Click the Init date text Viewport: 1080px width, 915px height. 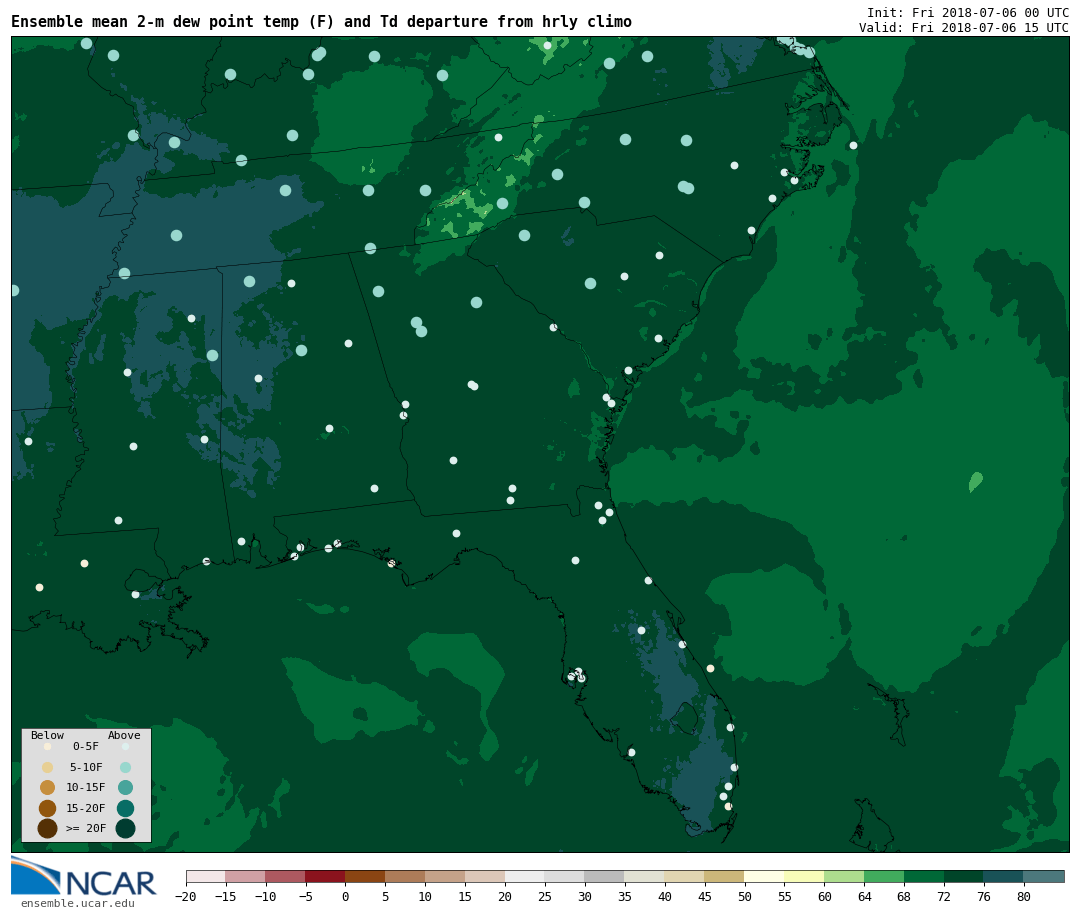pos(968,12)
